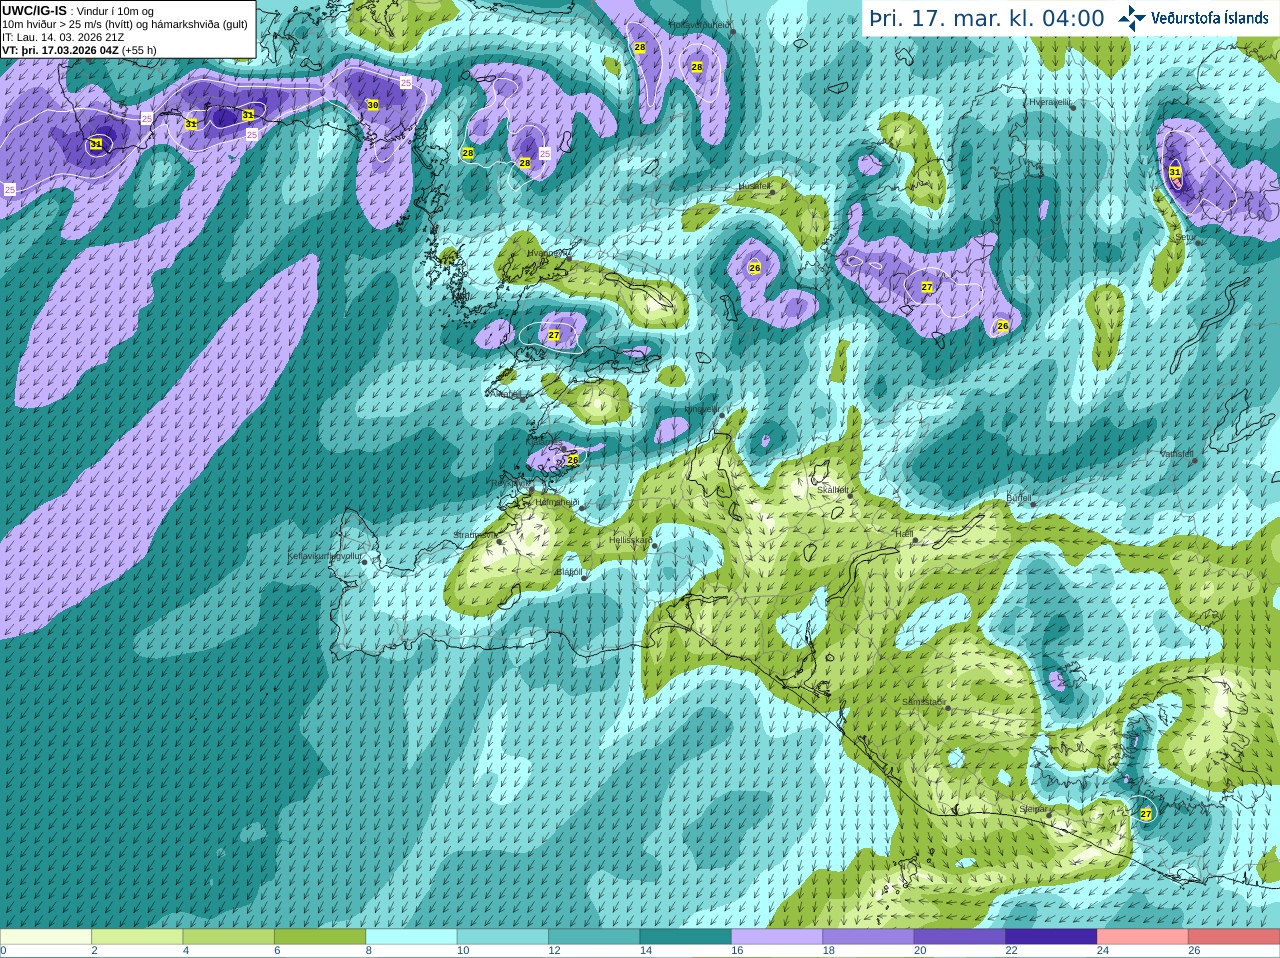This screenshot has height=958, width=1280.
Task: Pick the 18–20 m/s purple swatch
Action: [x=868, y=937]
